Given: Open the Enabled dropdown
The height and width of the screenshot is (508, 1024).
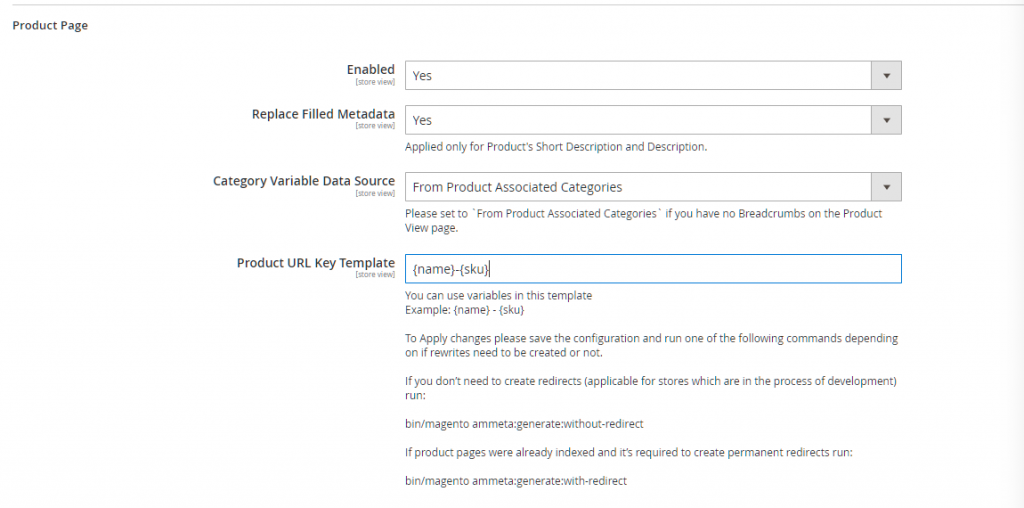Looking at the screenshot, I should (x=638, y=75).
